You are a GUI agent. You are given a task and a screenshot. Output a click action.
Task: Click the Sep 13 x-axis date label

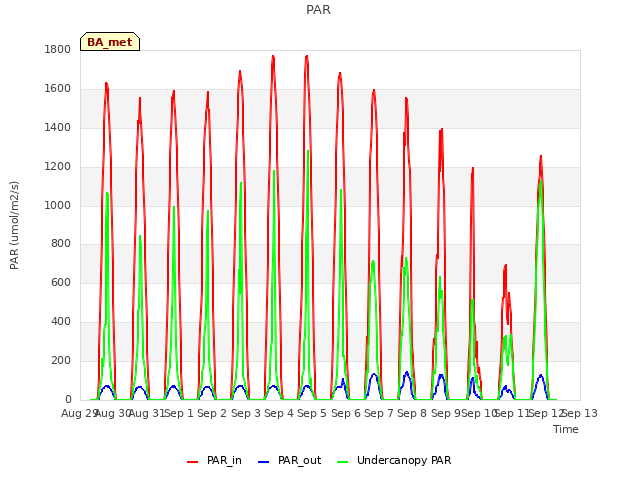pos(580,413)
